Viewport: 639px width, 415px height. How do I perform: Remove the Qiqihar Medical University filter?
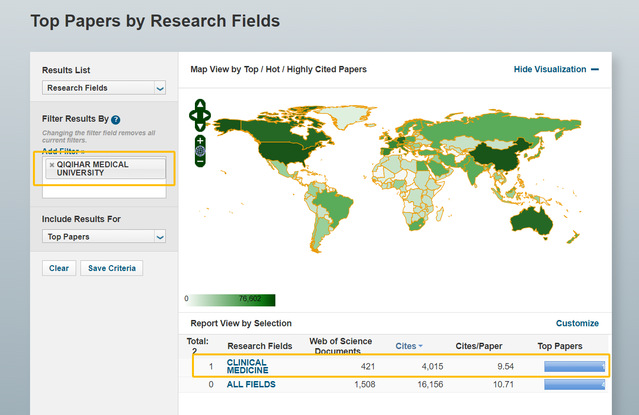pos(52,165)
